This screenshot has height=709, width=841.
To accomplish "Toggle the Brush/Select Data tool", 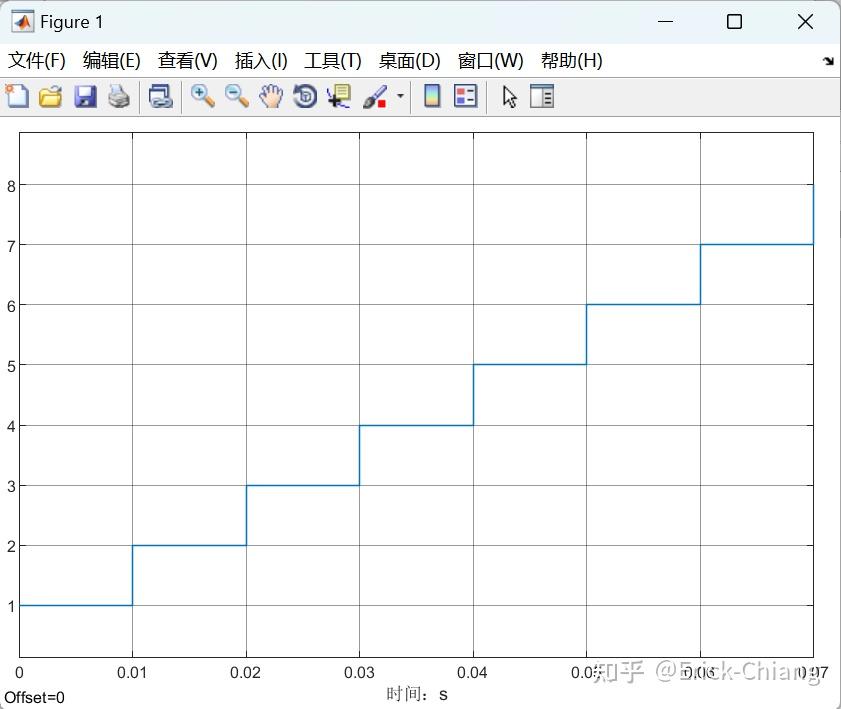I will click(374, 97).
